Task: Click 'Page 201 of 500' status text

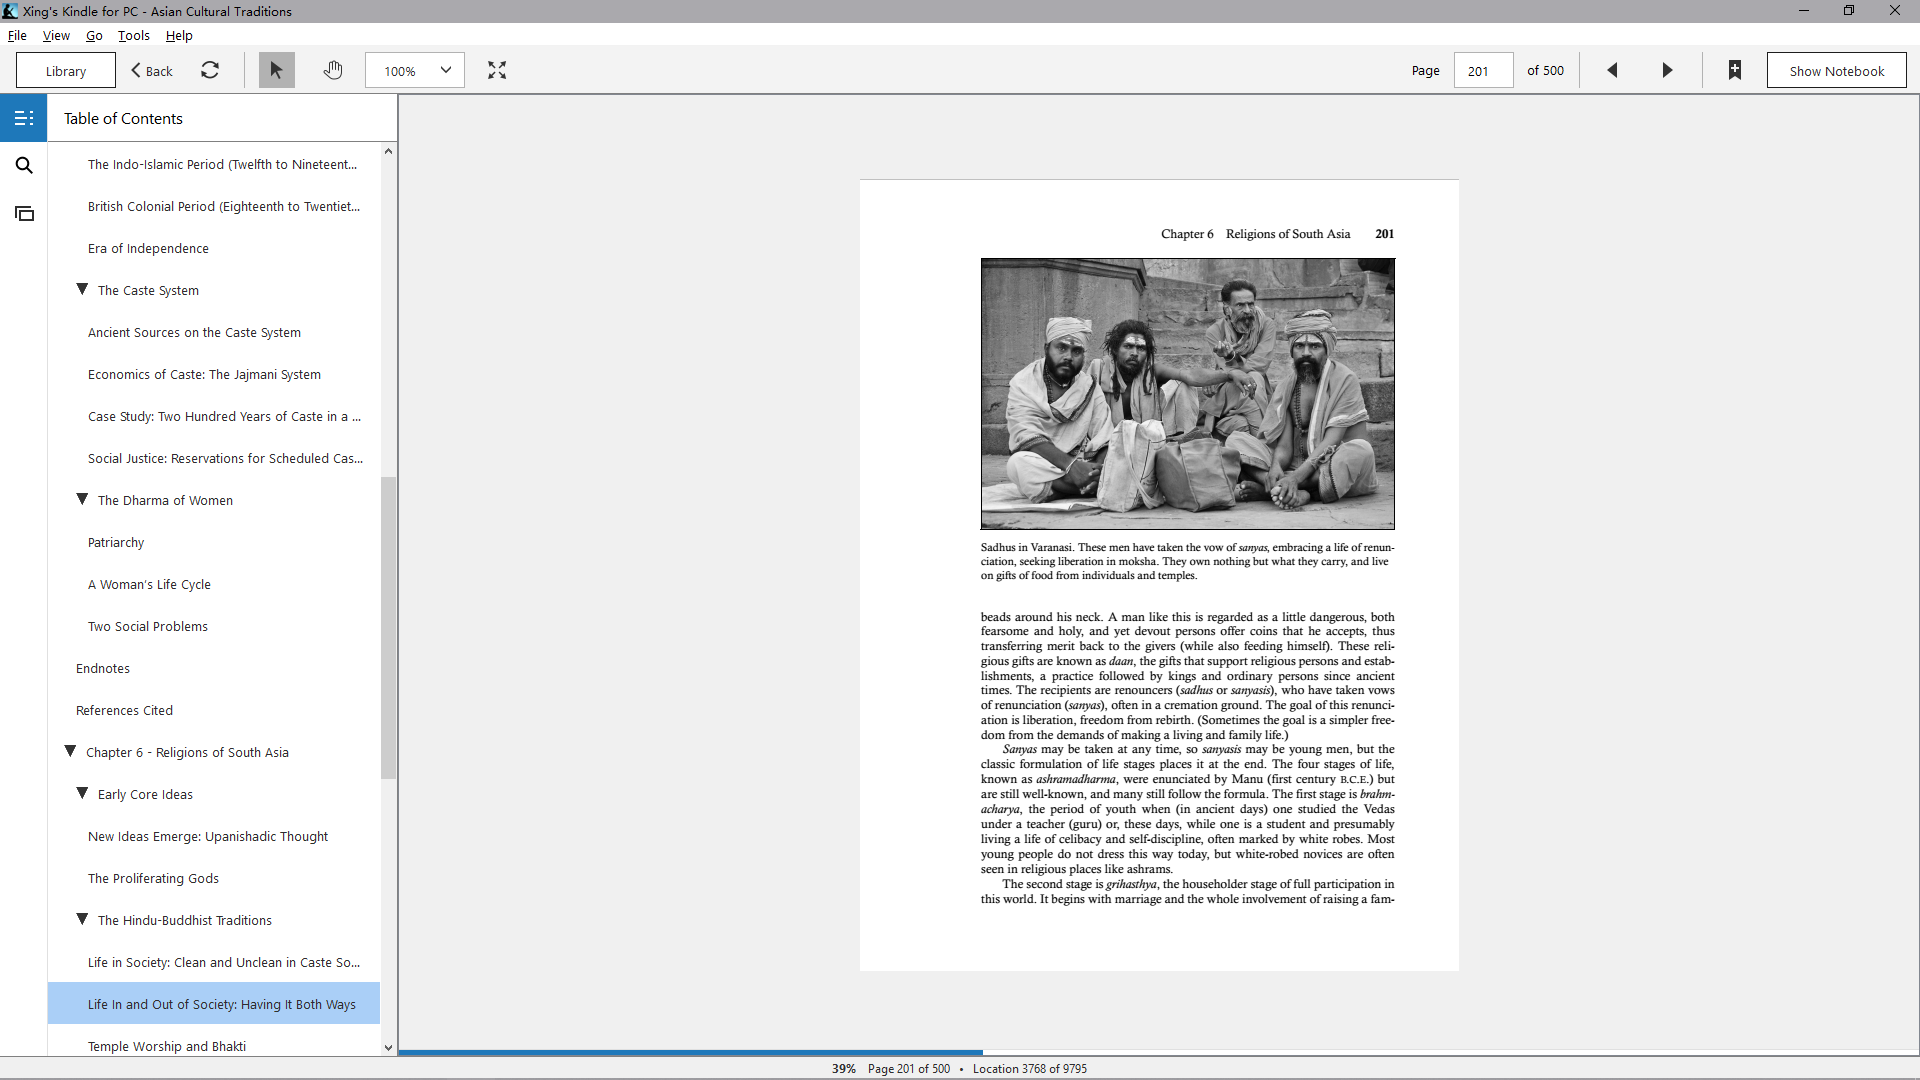Action: click(909, 1068)
